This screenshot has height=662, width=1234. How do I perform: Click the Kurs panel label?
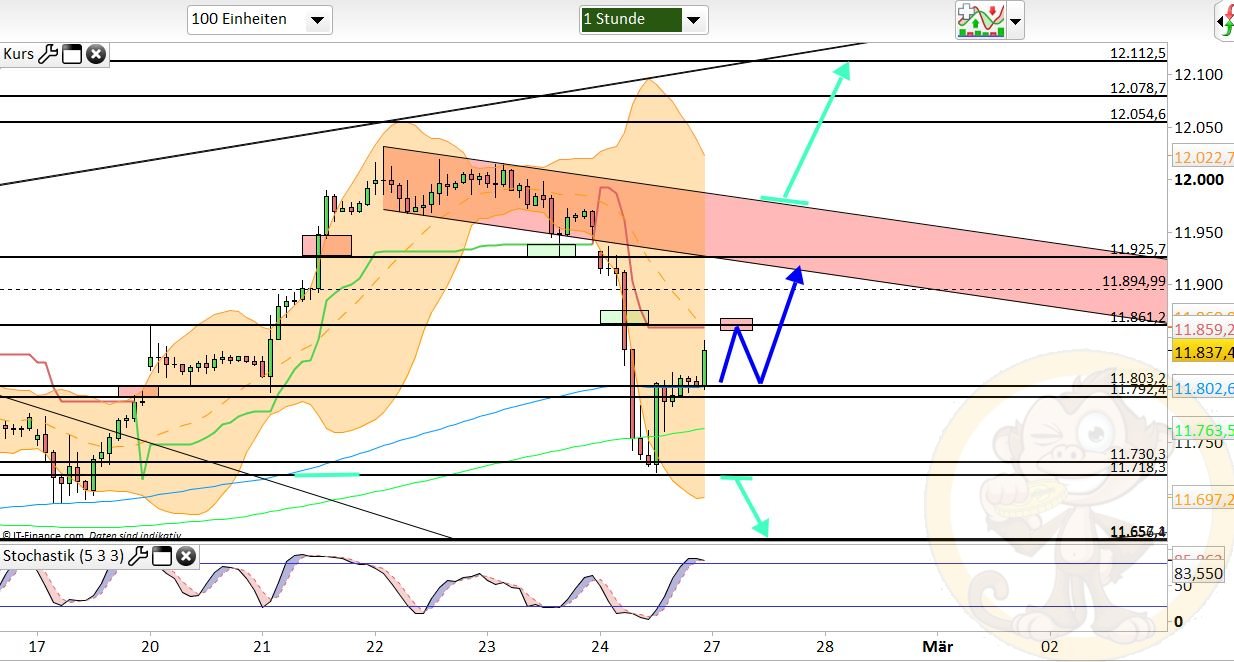18,54
